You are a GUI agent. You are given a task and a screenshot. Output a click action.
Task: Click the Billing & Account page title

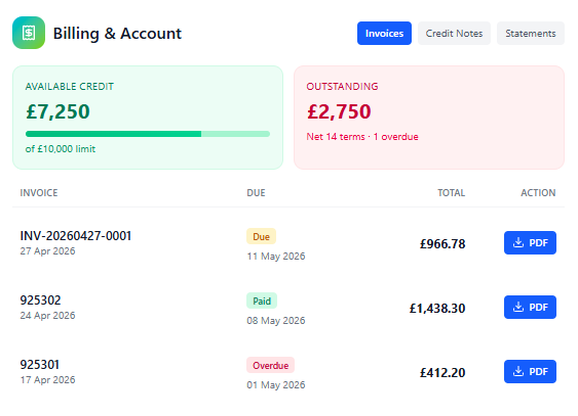click(x=117, y=33)
